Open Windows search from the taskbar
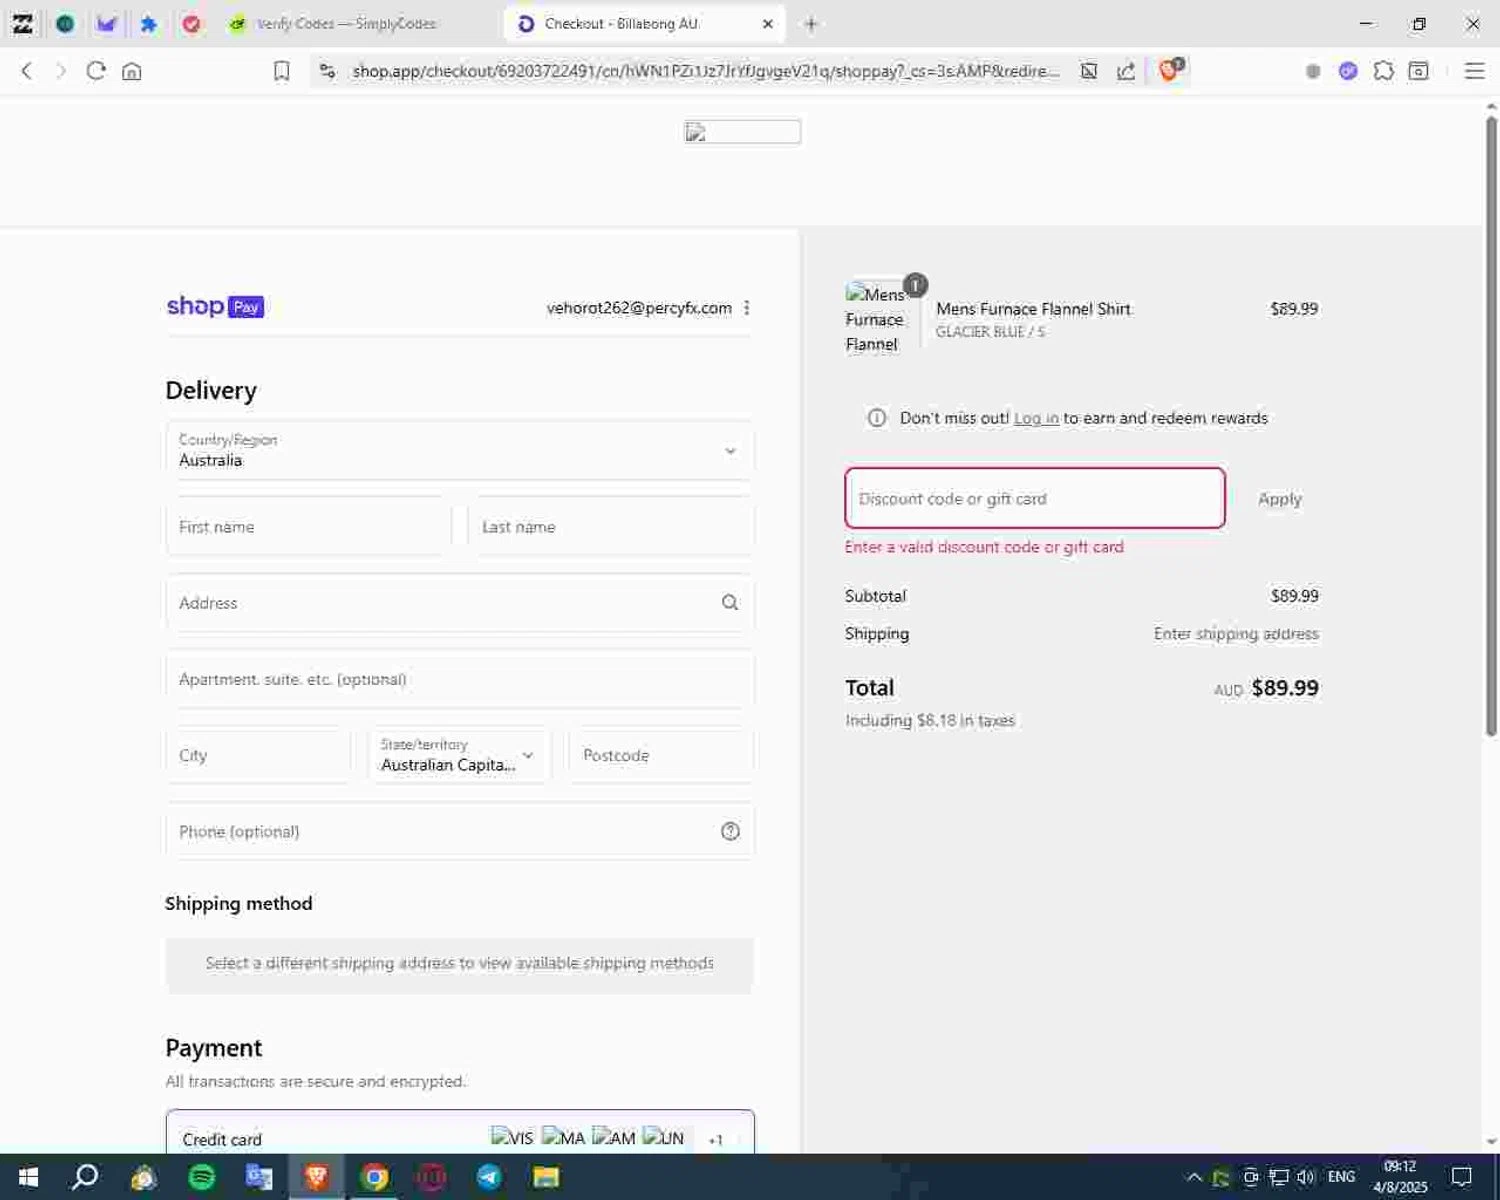This screenshot has height=1200, width=1500. click(85, 1177)
